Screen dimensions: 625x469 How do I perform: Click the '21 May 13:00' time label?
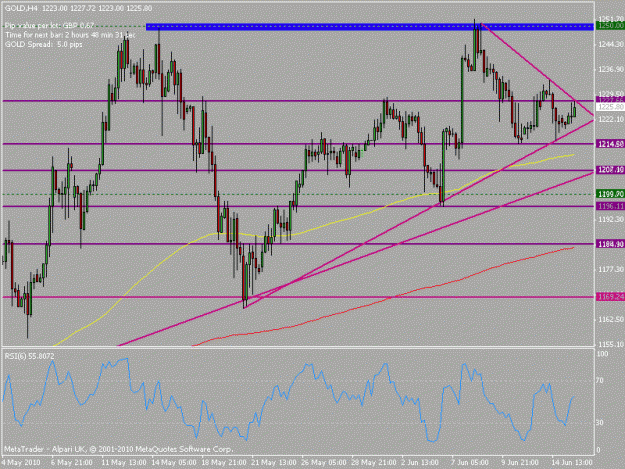point(273,463)
